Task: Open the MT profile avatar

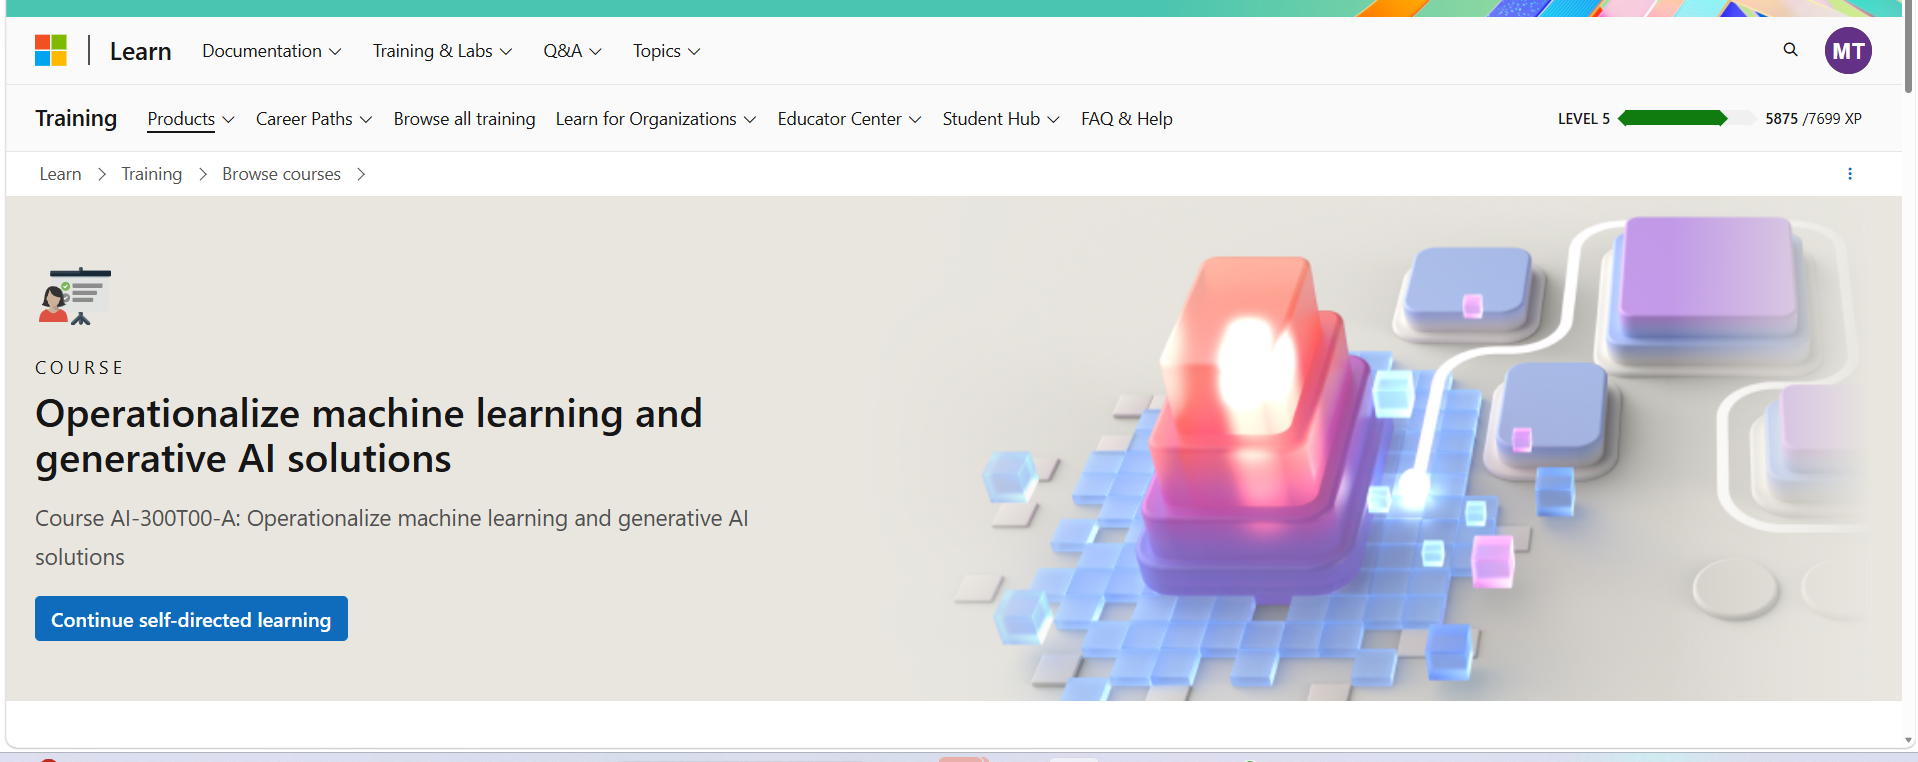Action: (1848, 51)
